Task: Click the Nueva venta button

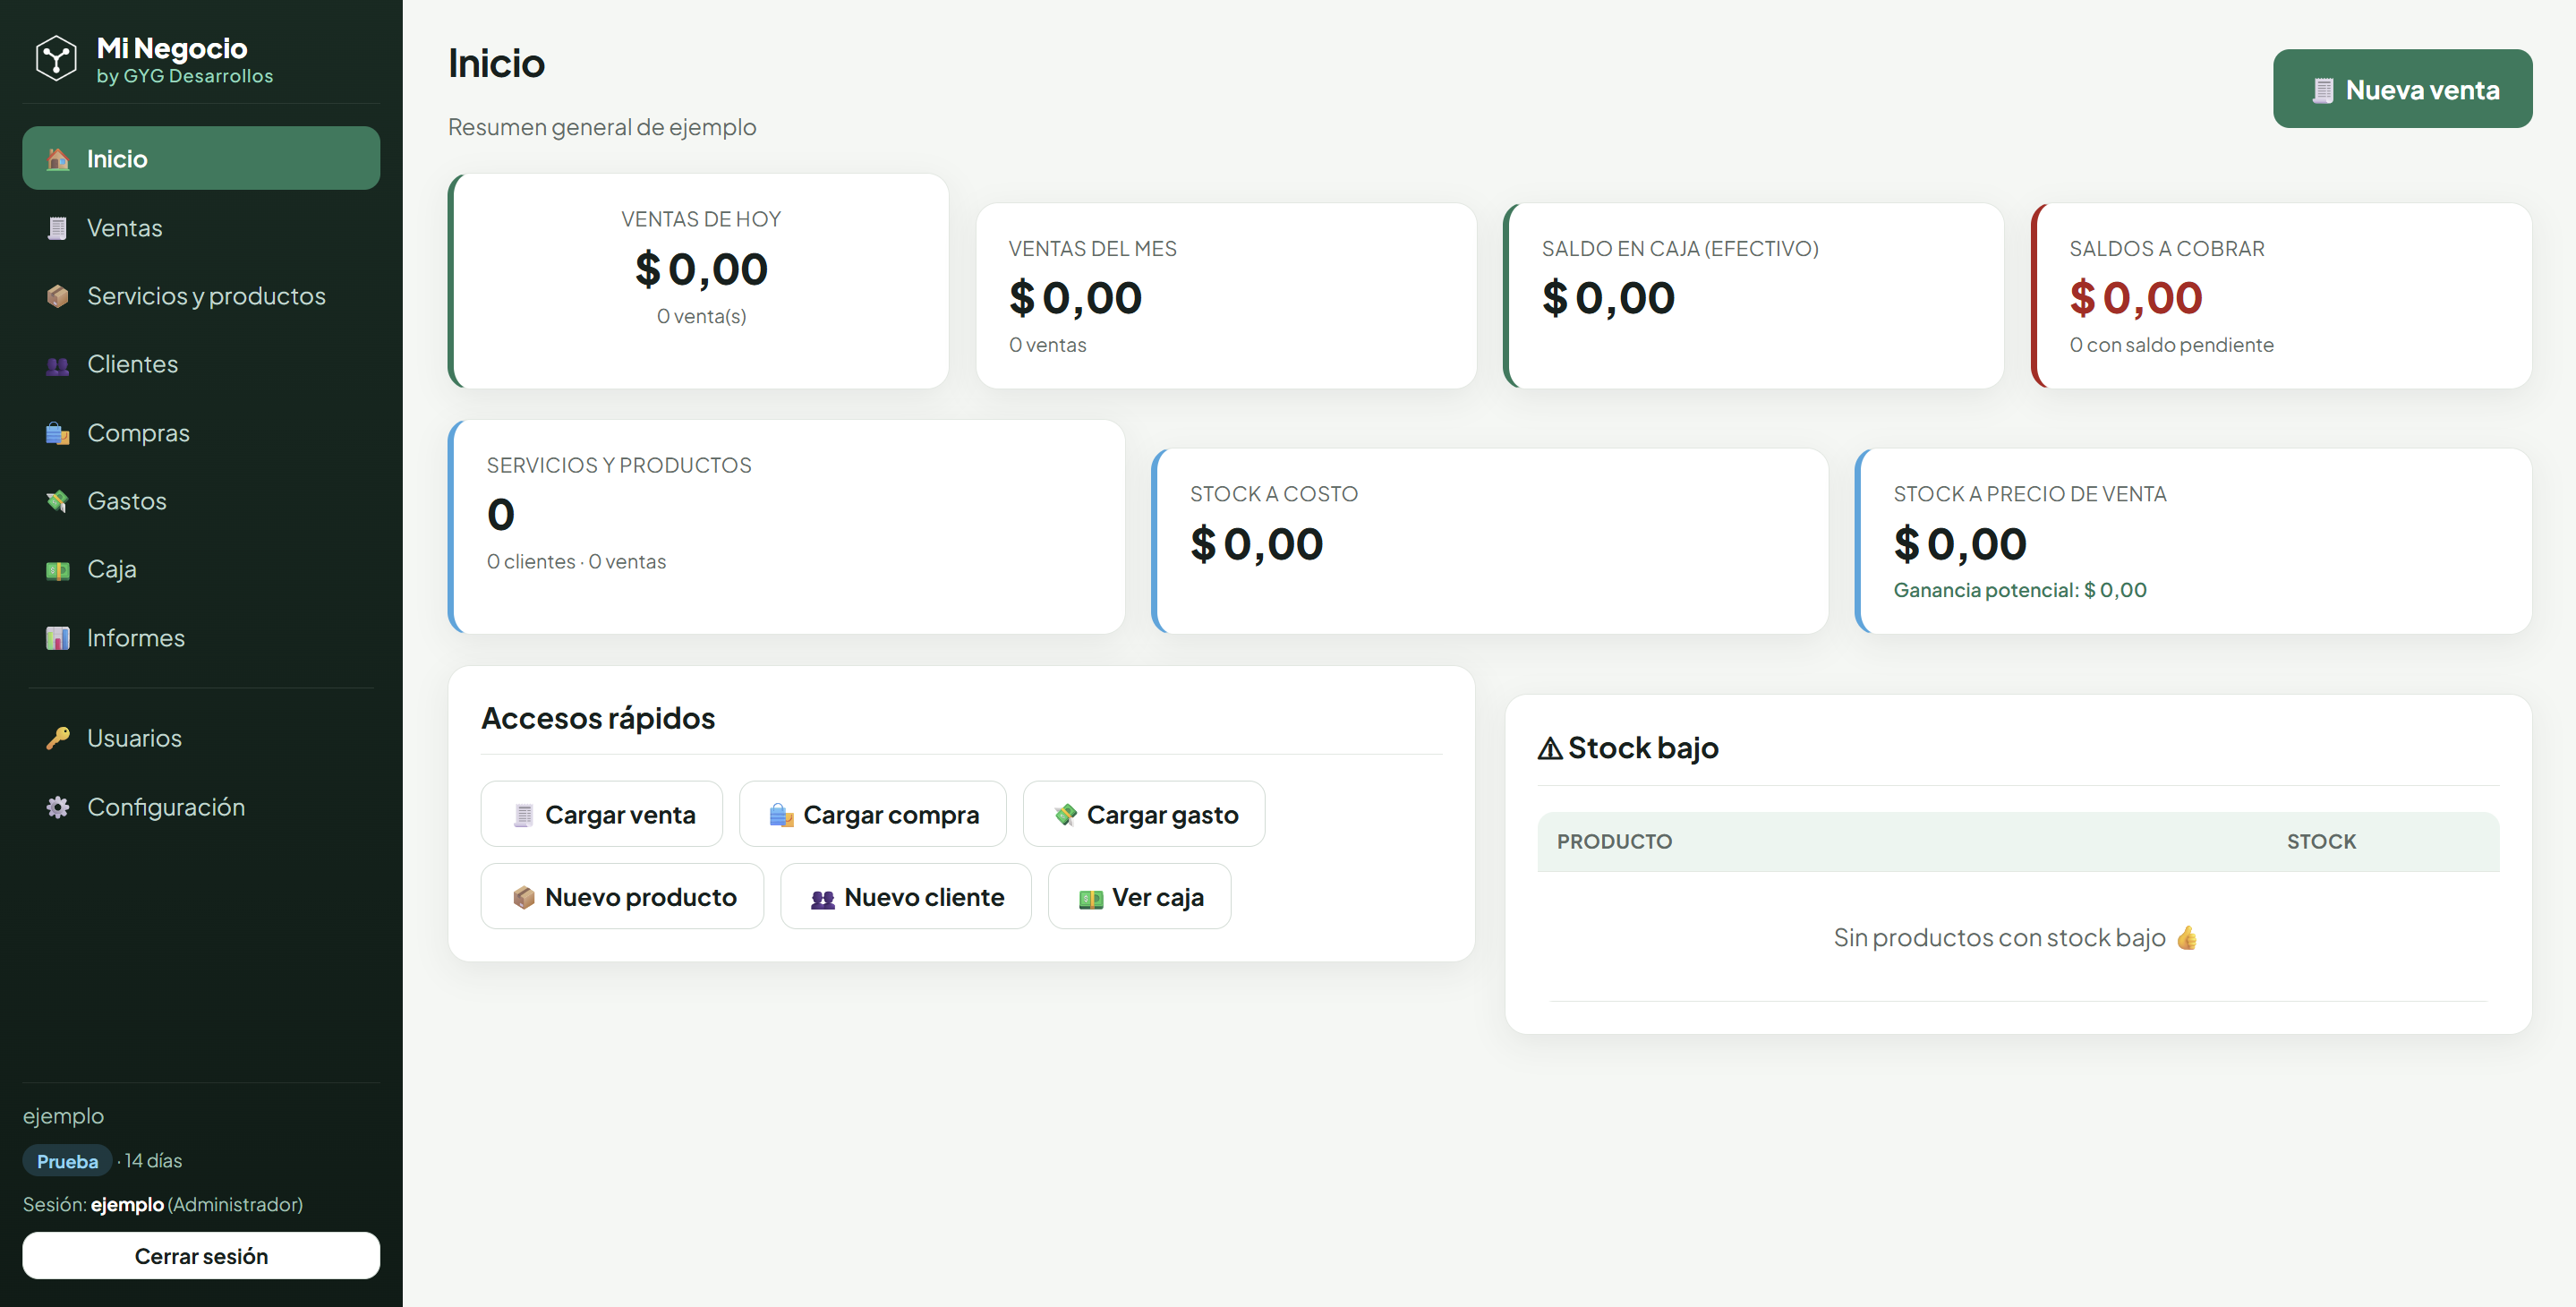Action: pyautogui.click(x=2402, y=89)
